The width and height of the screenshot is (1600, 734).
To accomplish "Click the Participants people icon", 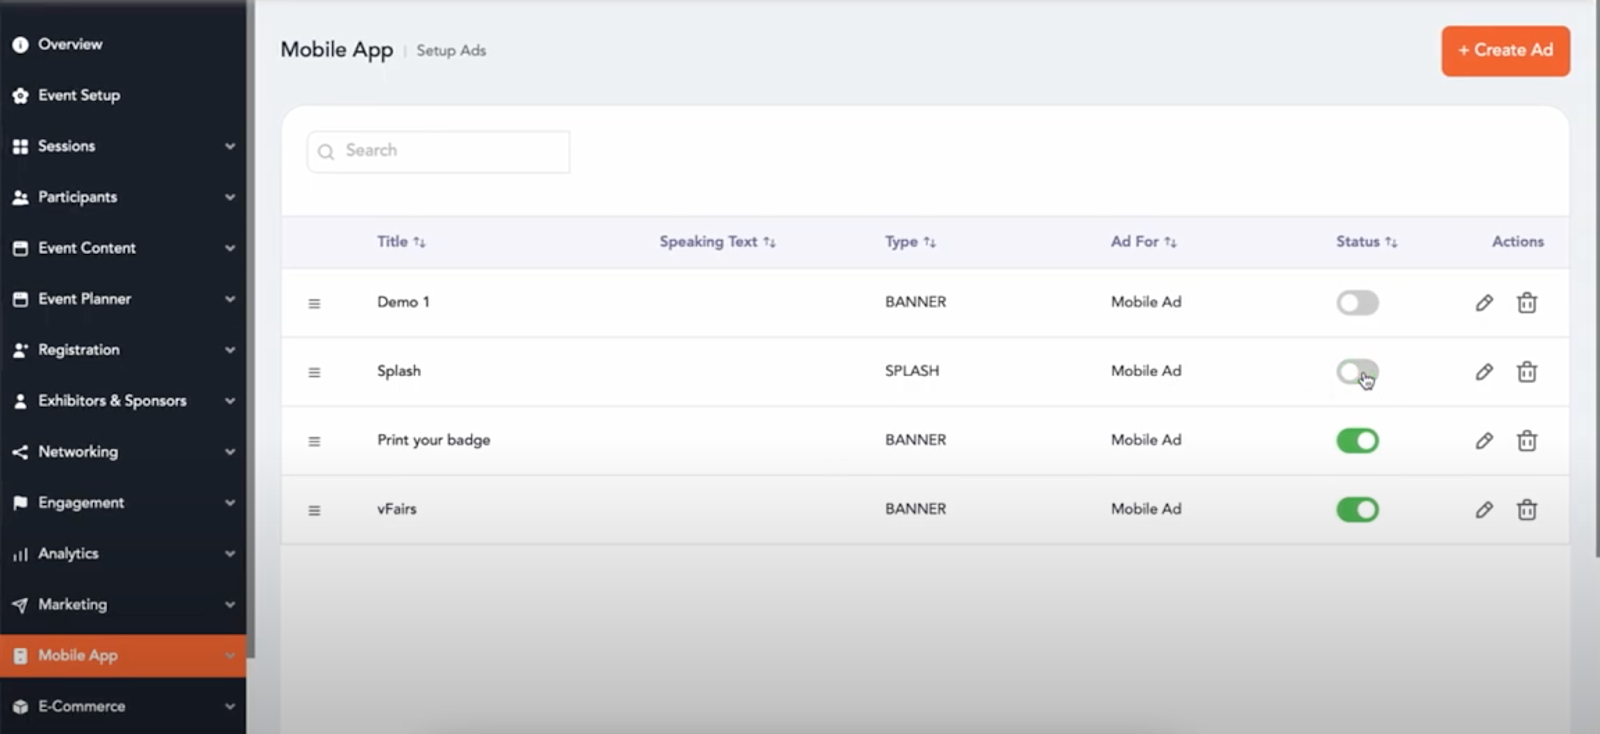I will pyautogui.click(x=20, y=198).
